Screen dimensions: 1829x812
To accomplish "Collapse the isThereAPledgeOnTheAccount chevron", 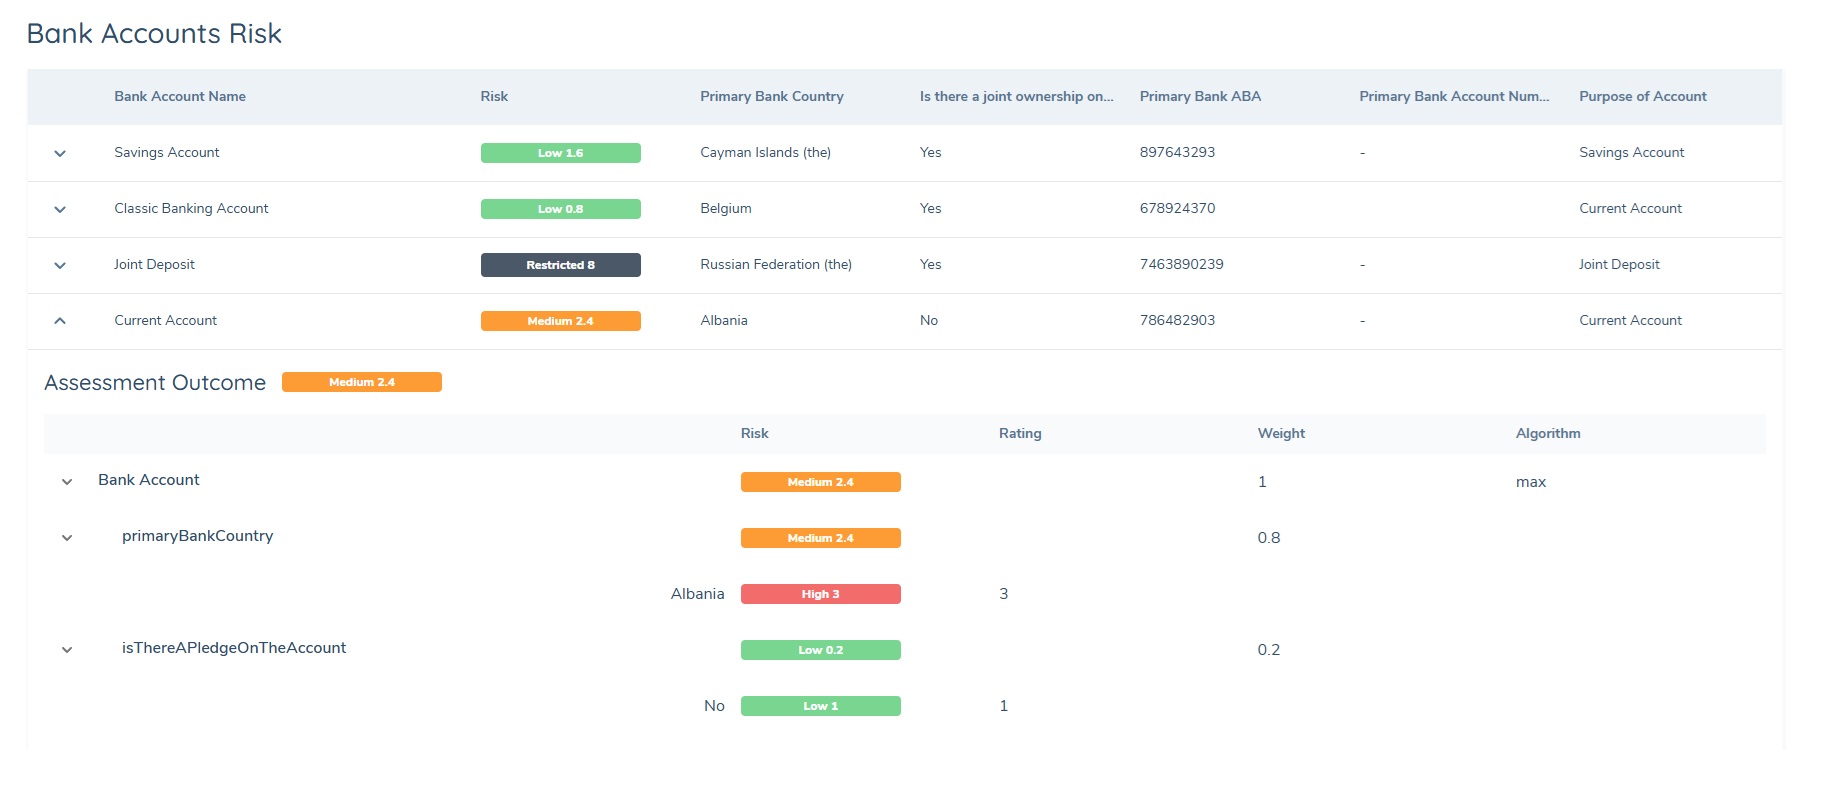I will tap(67, 650).
